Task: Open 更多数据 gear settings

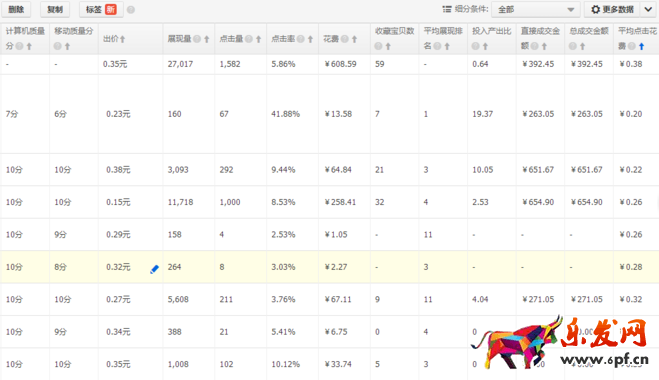Action: (612, 9)
